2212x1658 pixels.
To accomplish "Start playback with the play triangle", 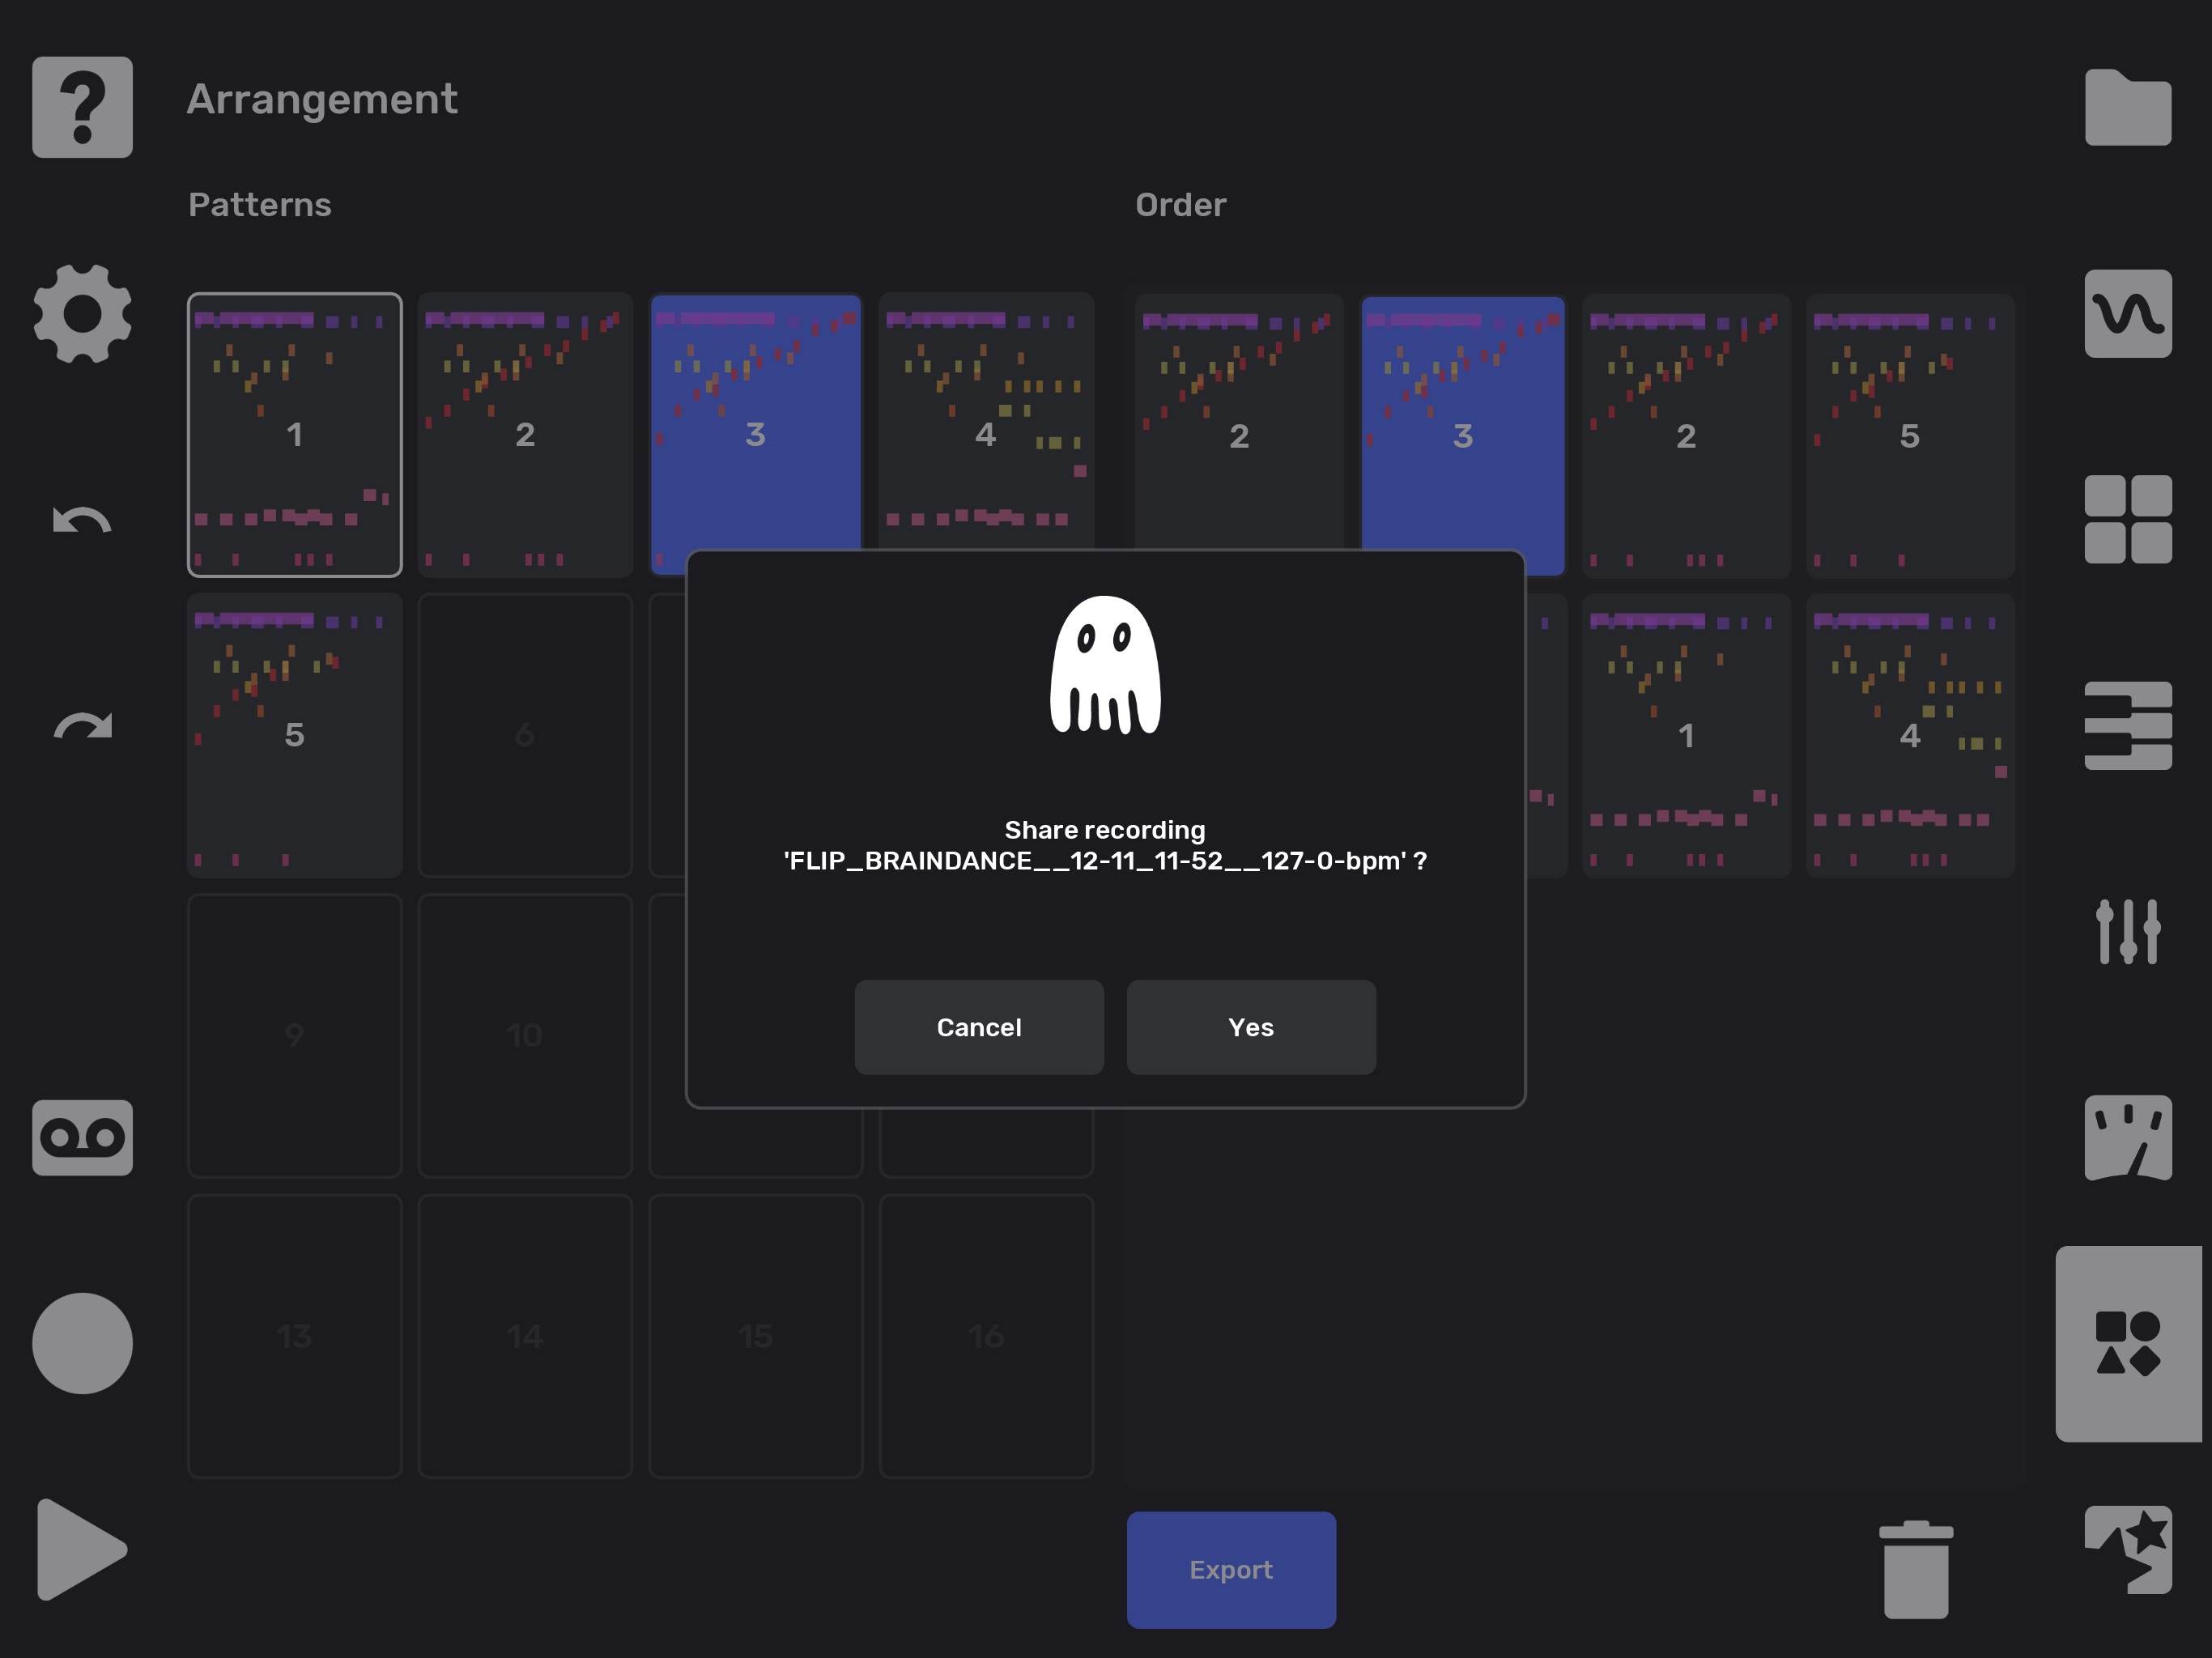I will coord(82,1549).
